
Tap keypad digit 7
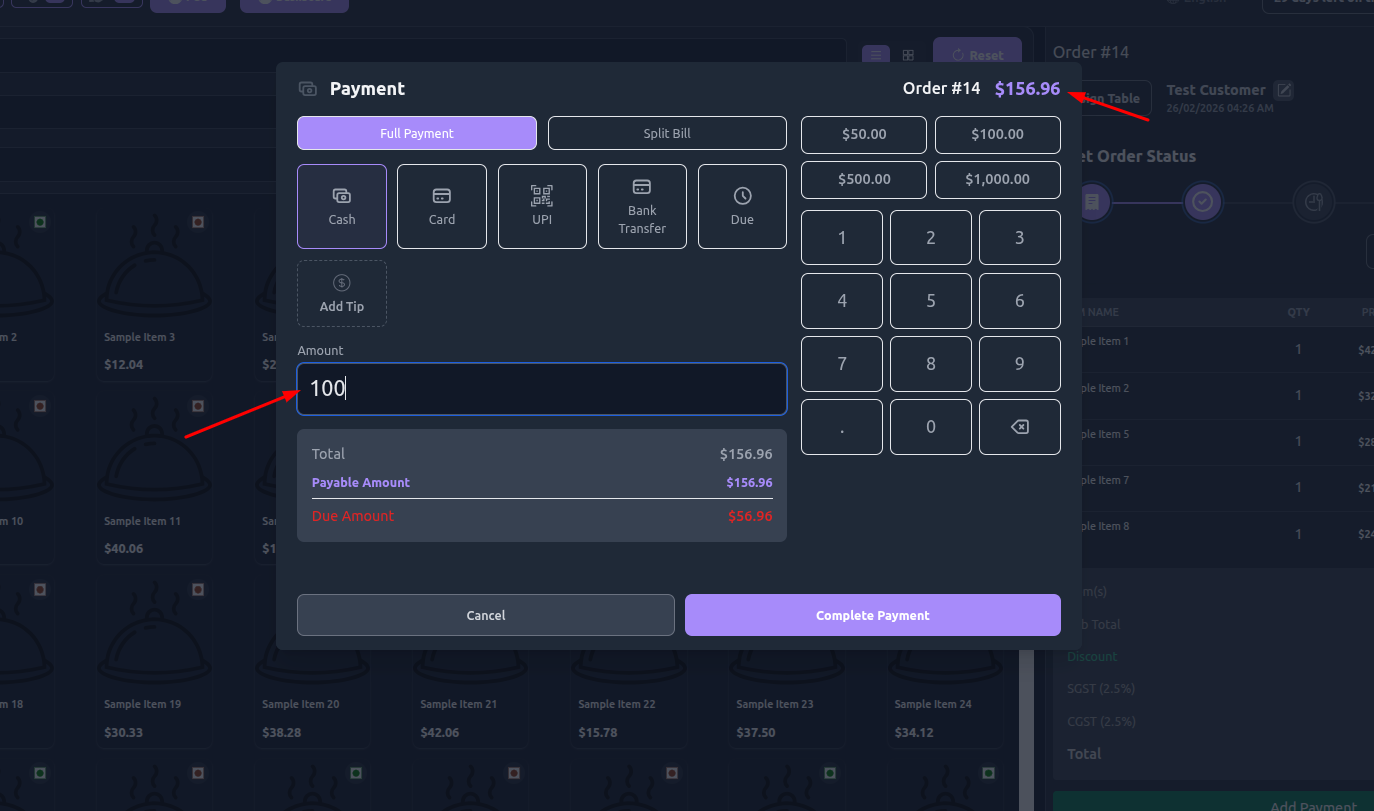[842, 364]
